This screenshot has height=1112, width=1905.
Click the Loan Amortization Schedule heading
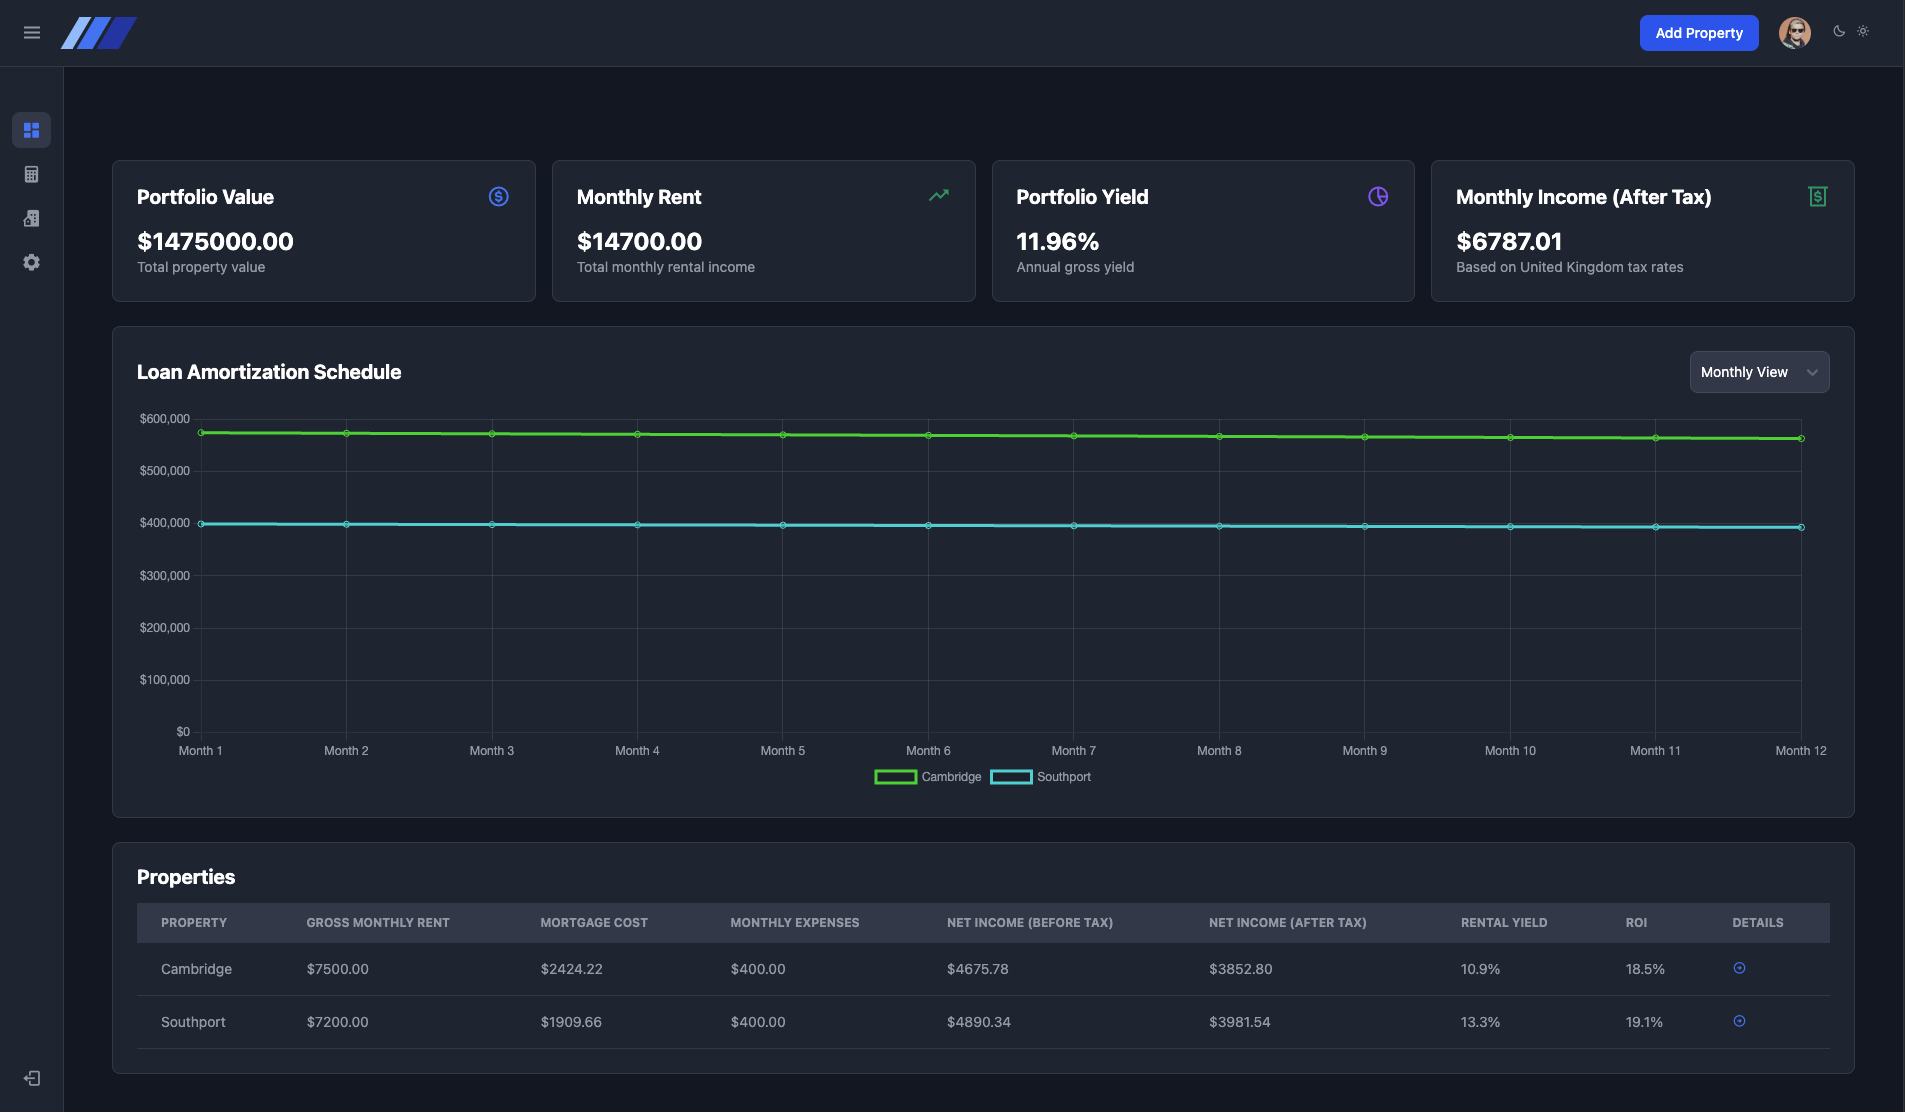(269, 372)
